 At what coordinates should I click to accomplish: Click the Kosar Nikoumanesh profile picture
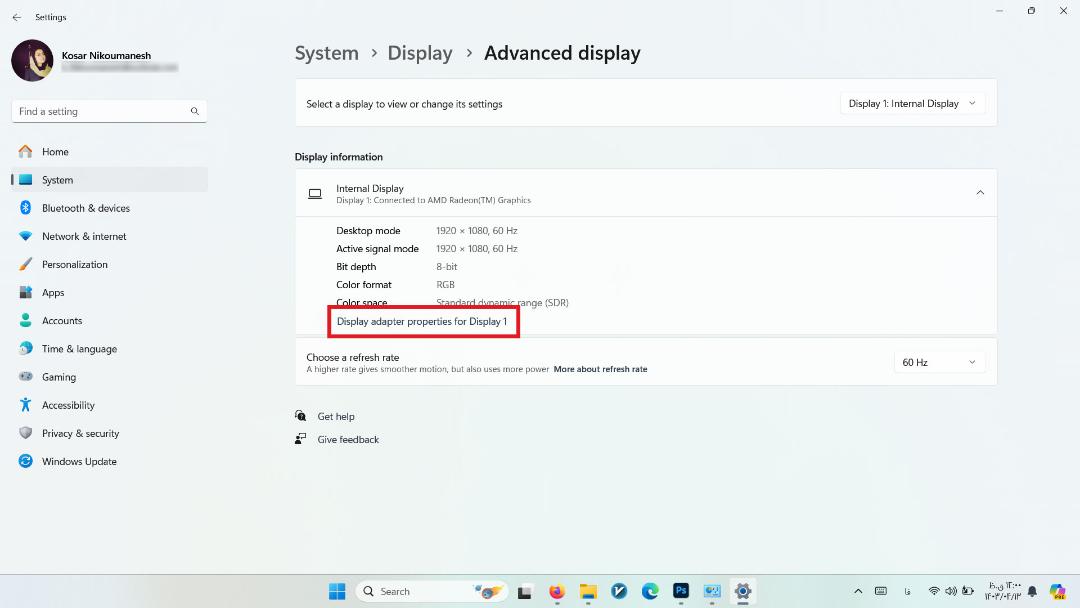(32, 61)
